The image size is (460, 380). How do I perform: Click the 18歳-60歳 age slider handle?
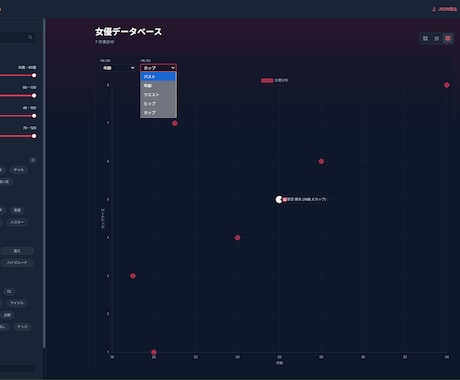tap(34, 75)
